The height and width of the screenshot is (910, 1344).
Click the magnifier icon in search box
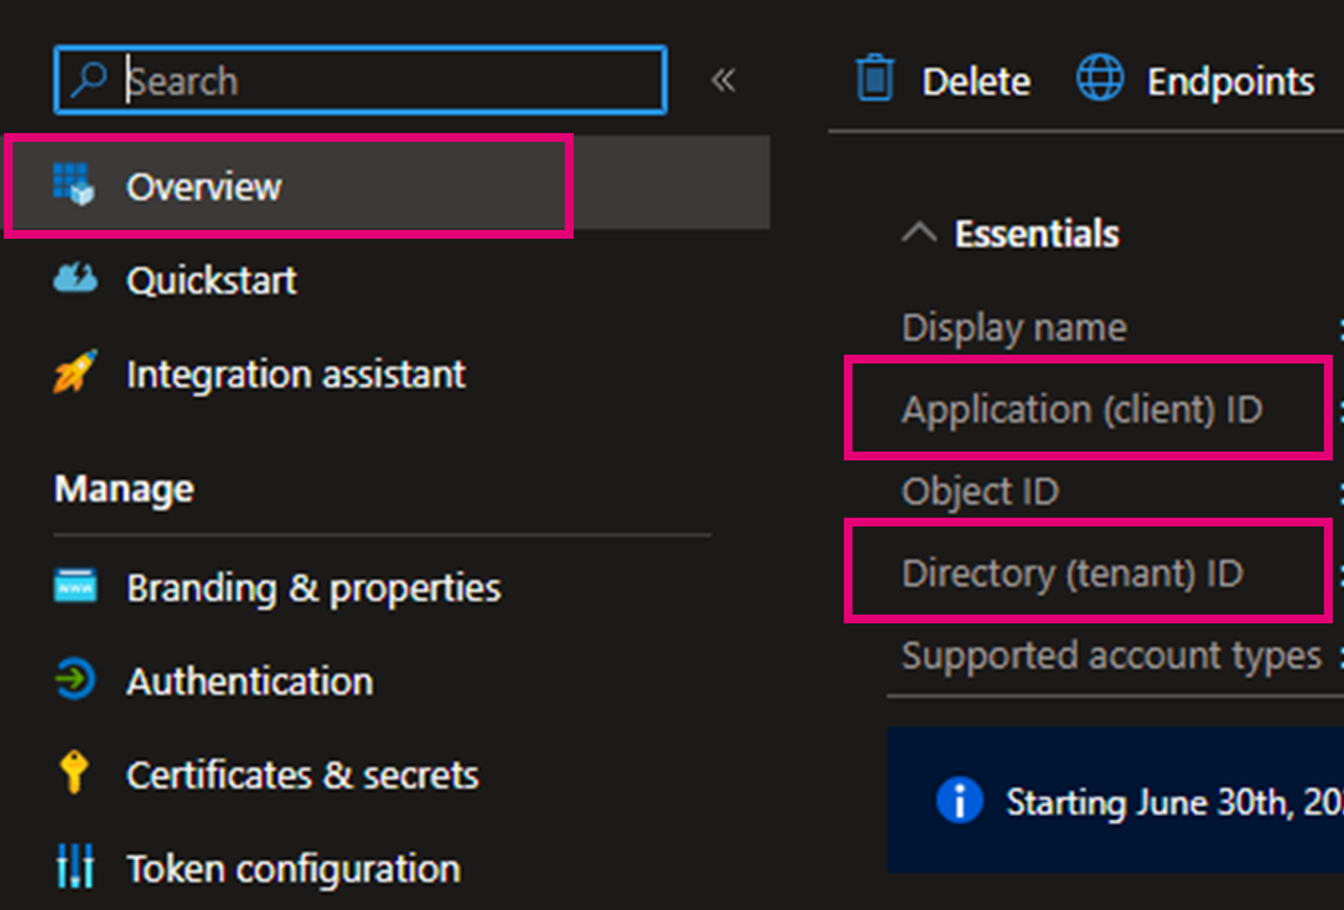89,80
